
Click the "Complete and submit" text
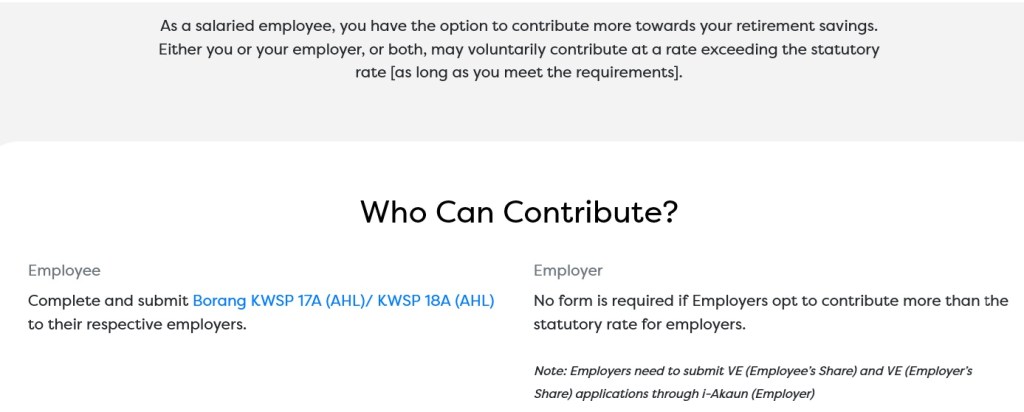tap(108, 301)
